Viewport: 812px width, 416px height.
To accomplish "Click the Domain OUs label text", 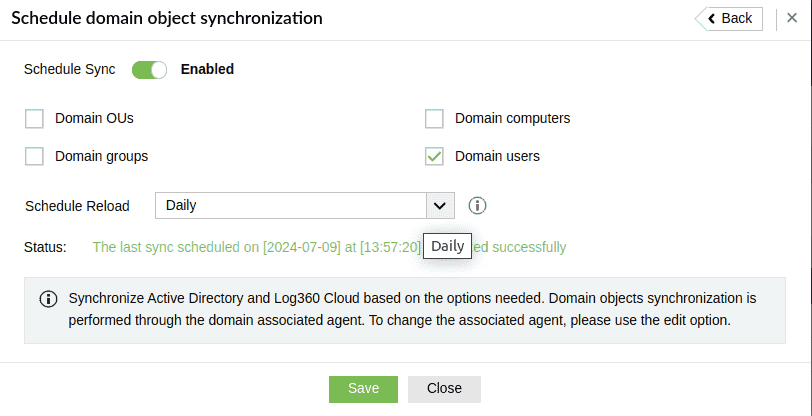I will tap(94, 118).
